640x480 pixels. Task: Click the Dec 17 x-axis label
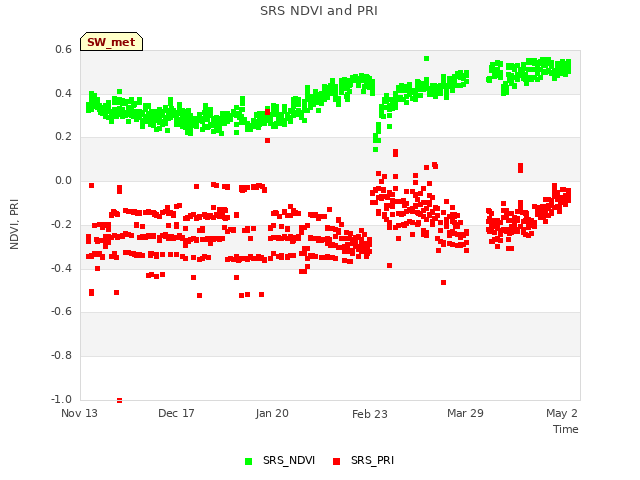[x=176, y=413]
